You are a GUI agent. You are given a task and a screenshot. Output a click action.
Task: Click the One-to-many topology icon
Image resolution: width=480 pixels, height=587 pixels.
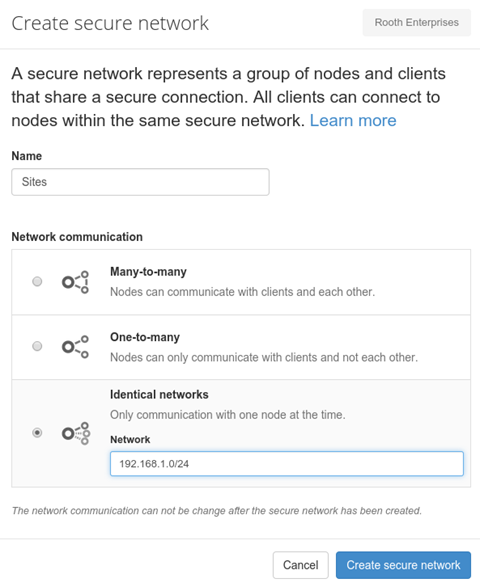pos(75,347)
